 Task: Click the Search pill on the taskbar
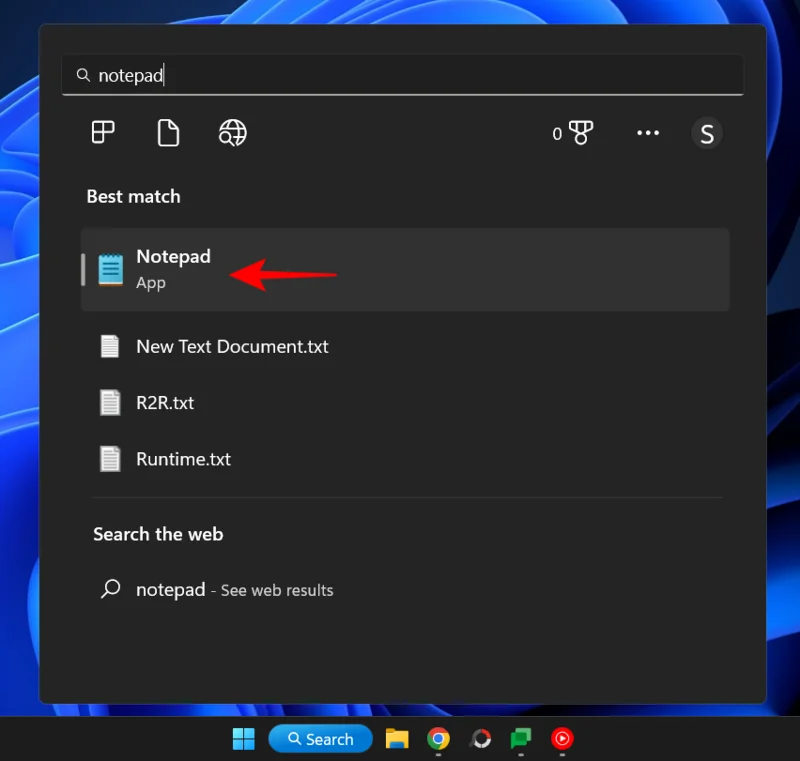pos(320,739)
